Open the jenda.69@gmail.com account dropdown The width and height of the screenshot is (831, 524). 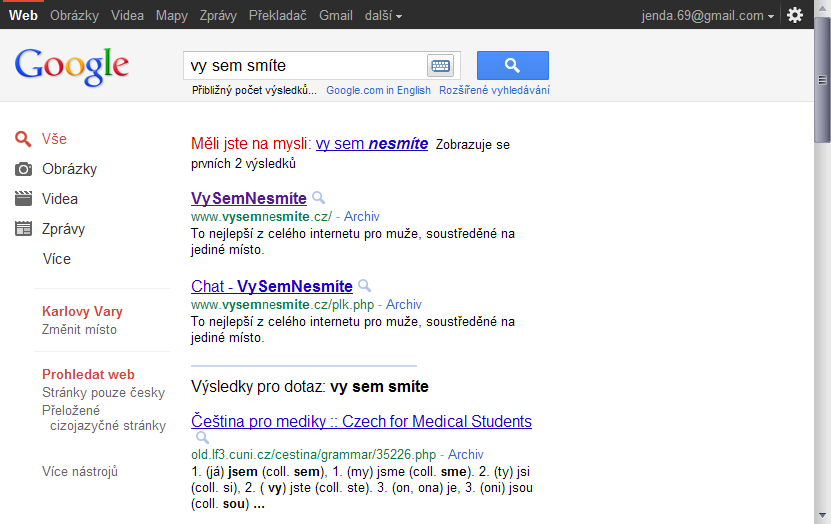pyautogui.click(x=708, y=15)
